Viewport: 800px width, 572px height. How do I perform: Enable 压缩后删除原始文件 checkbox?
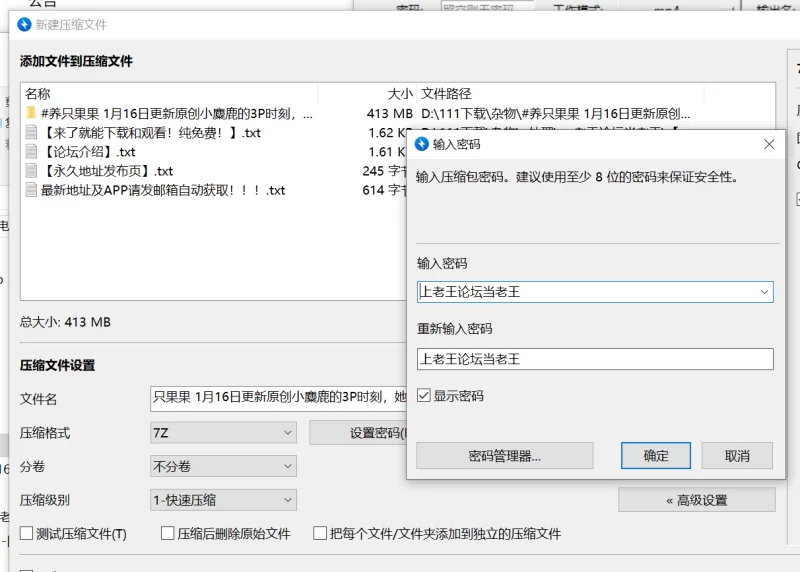pyautogui.click(x=168, y=534)
